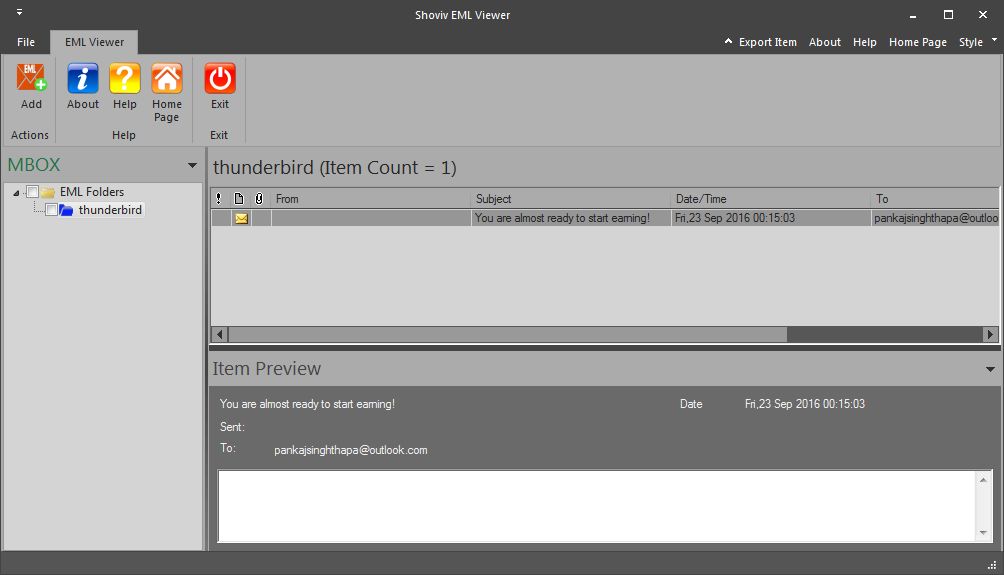Tick the thunderbird folder checkbox

pyautogui.click(x=52, y=210)
